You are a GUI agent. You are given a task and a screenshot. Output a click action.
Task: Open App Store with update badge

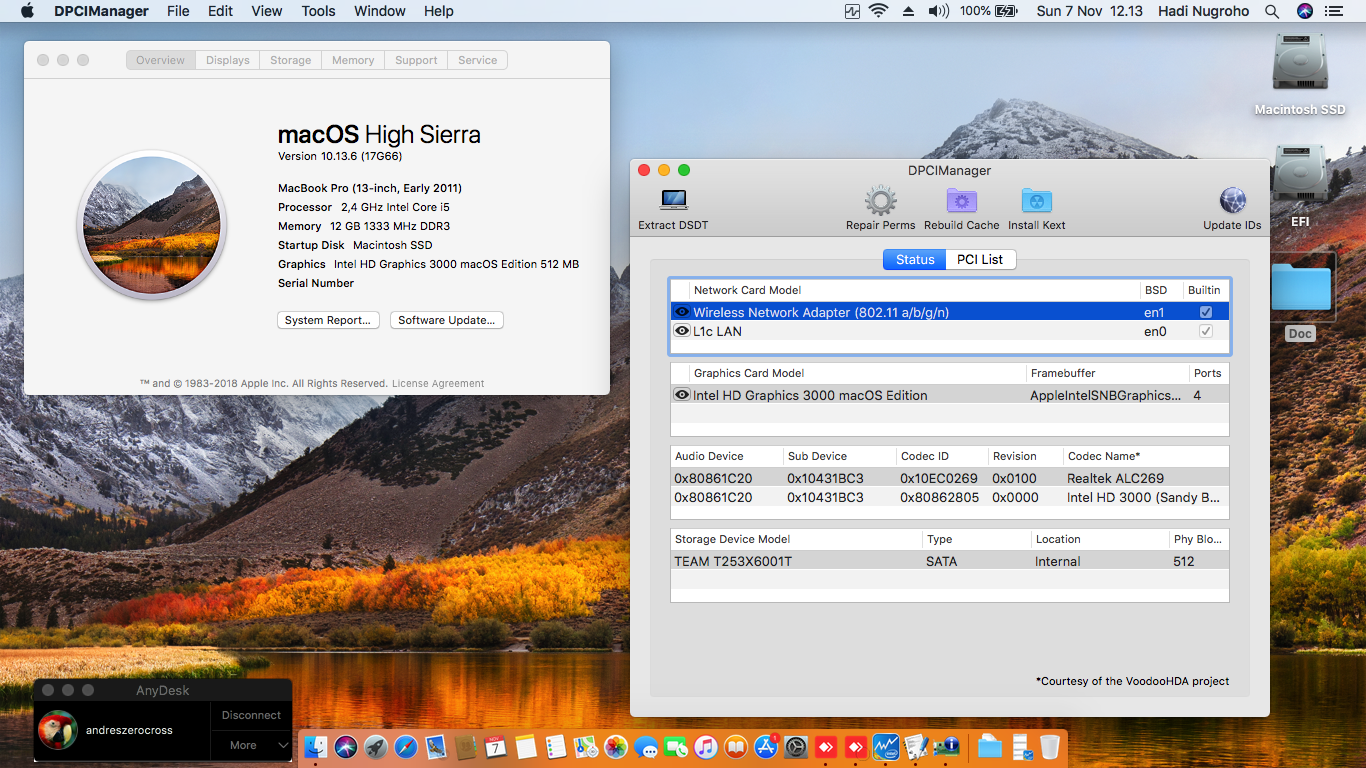(x=766, y=746)
